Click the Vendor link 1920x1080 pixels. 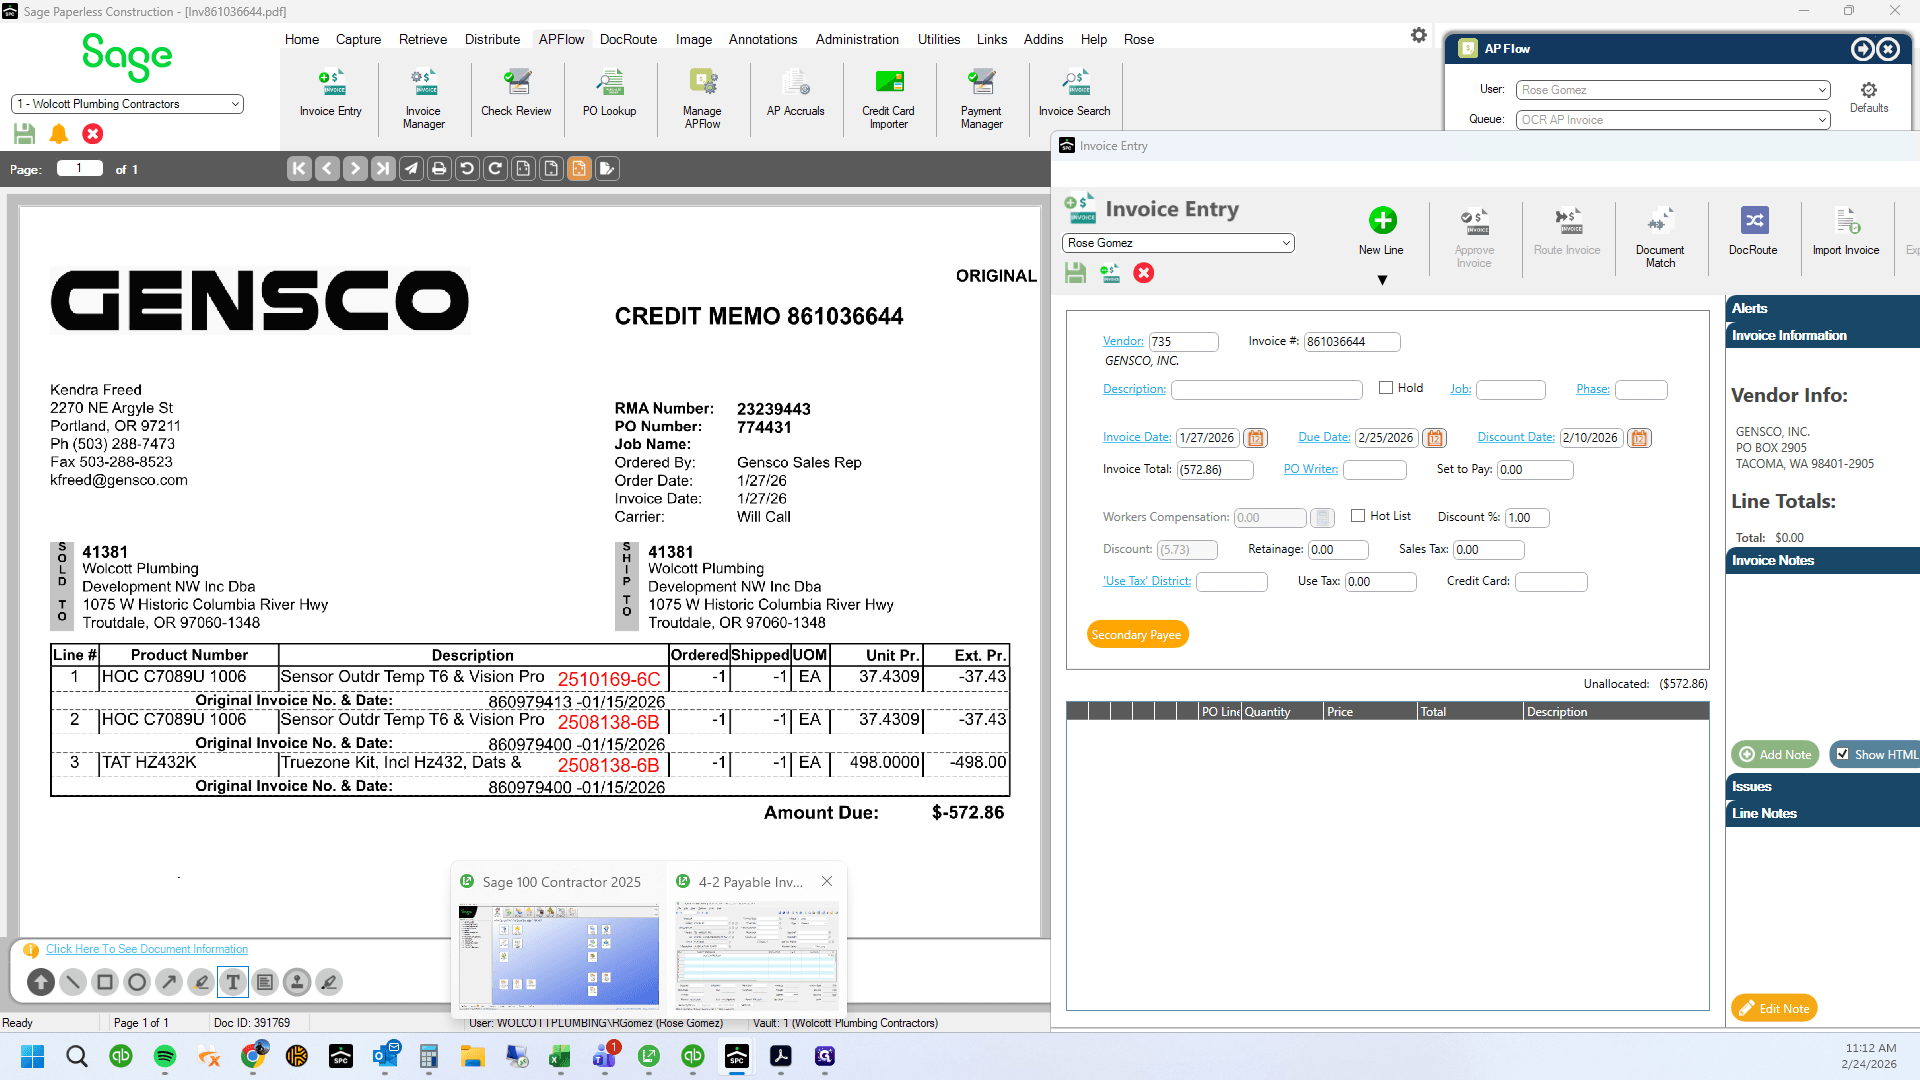tap(1123, 341)
